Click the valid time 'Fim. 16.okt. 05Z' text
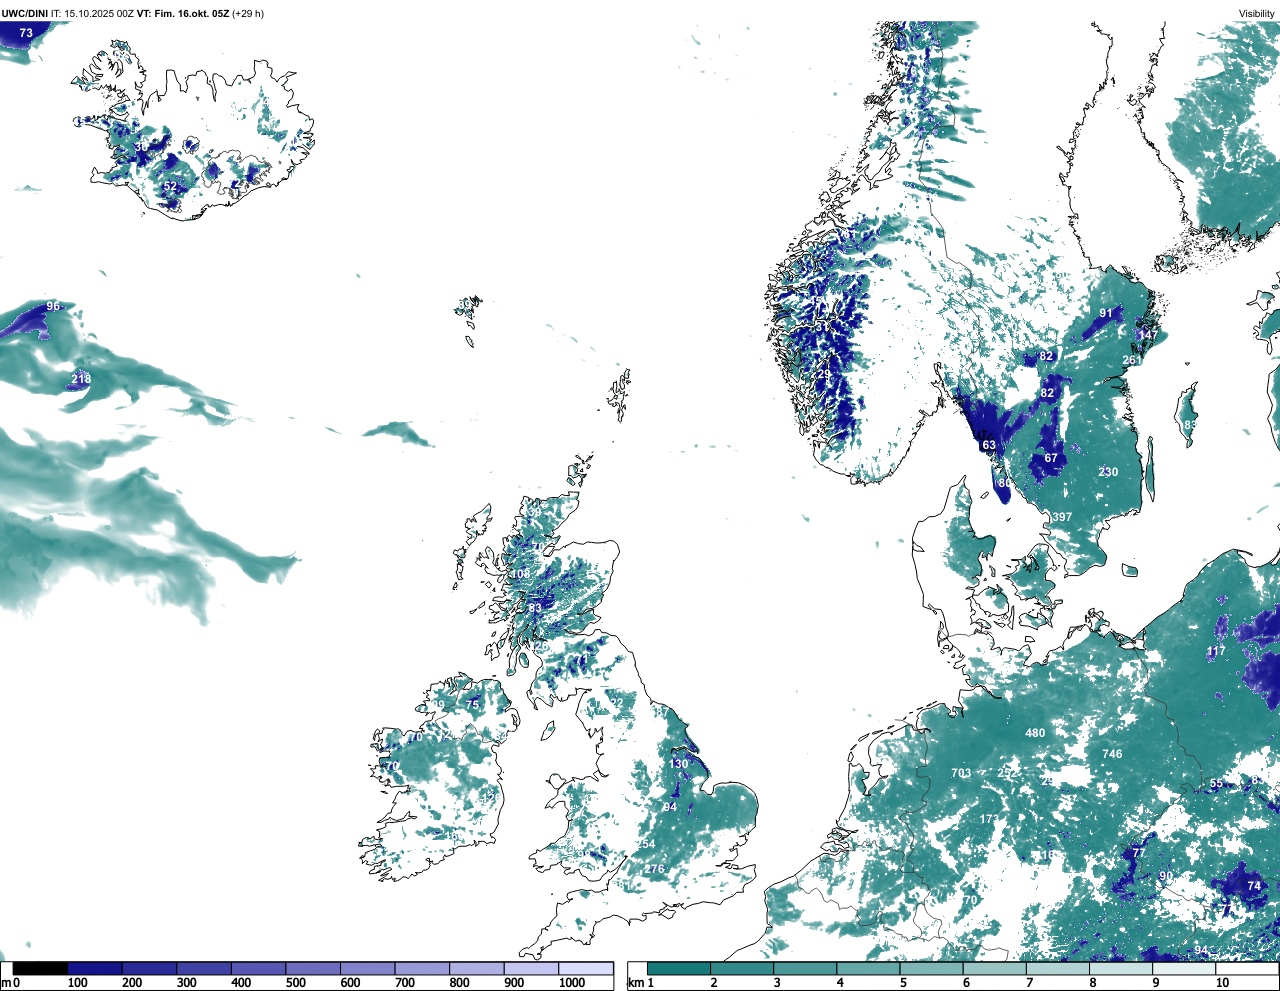 click(x=191, y=14)
